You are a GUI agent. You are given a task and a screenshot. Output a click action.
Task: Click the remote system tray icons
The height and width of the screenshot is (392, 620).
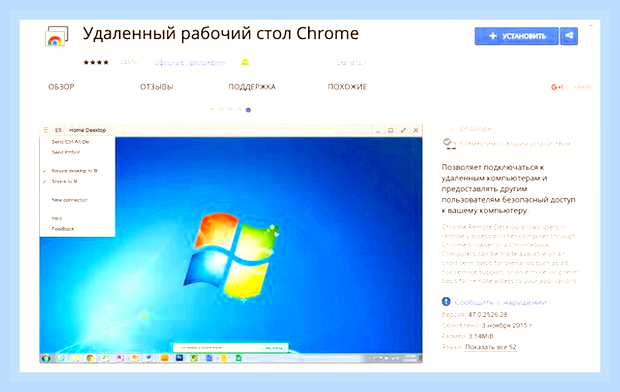click(x=386, y=358)
